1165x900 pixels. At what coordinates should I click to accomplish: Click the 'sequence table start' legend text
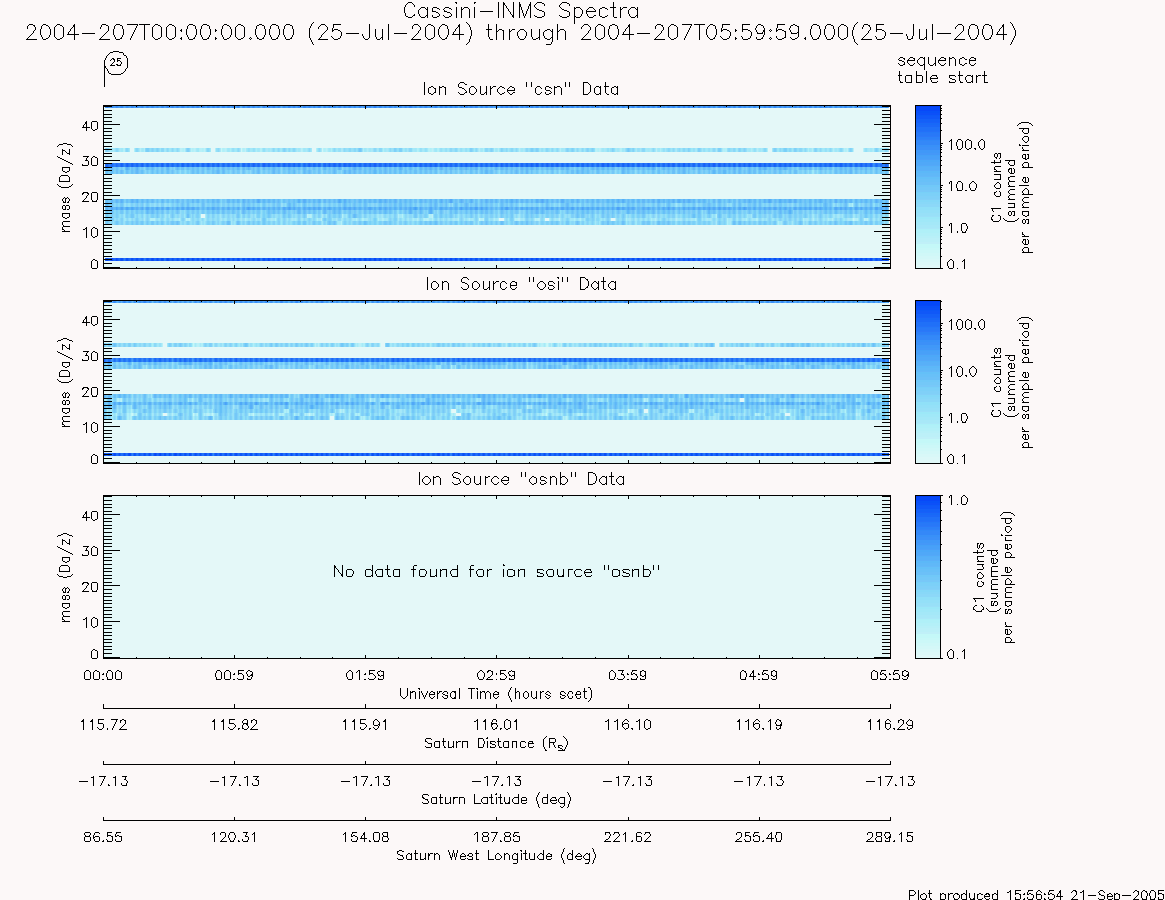942,69
